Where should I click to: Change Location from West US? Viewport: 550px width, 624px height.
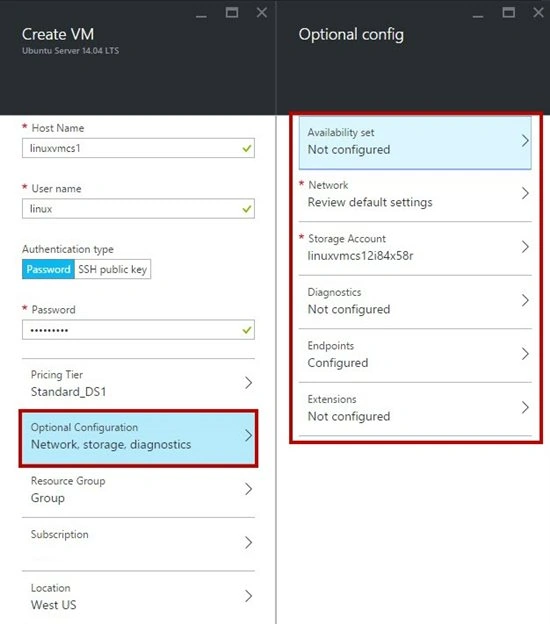click(138, 597)
